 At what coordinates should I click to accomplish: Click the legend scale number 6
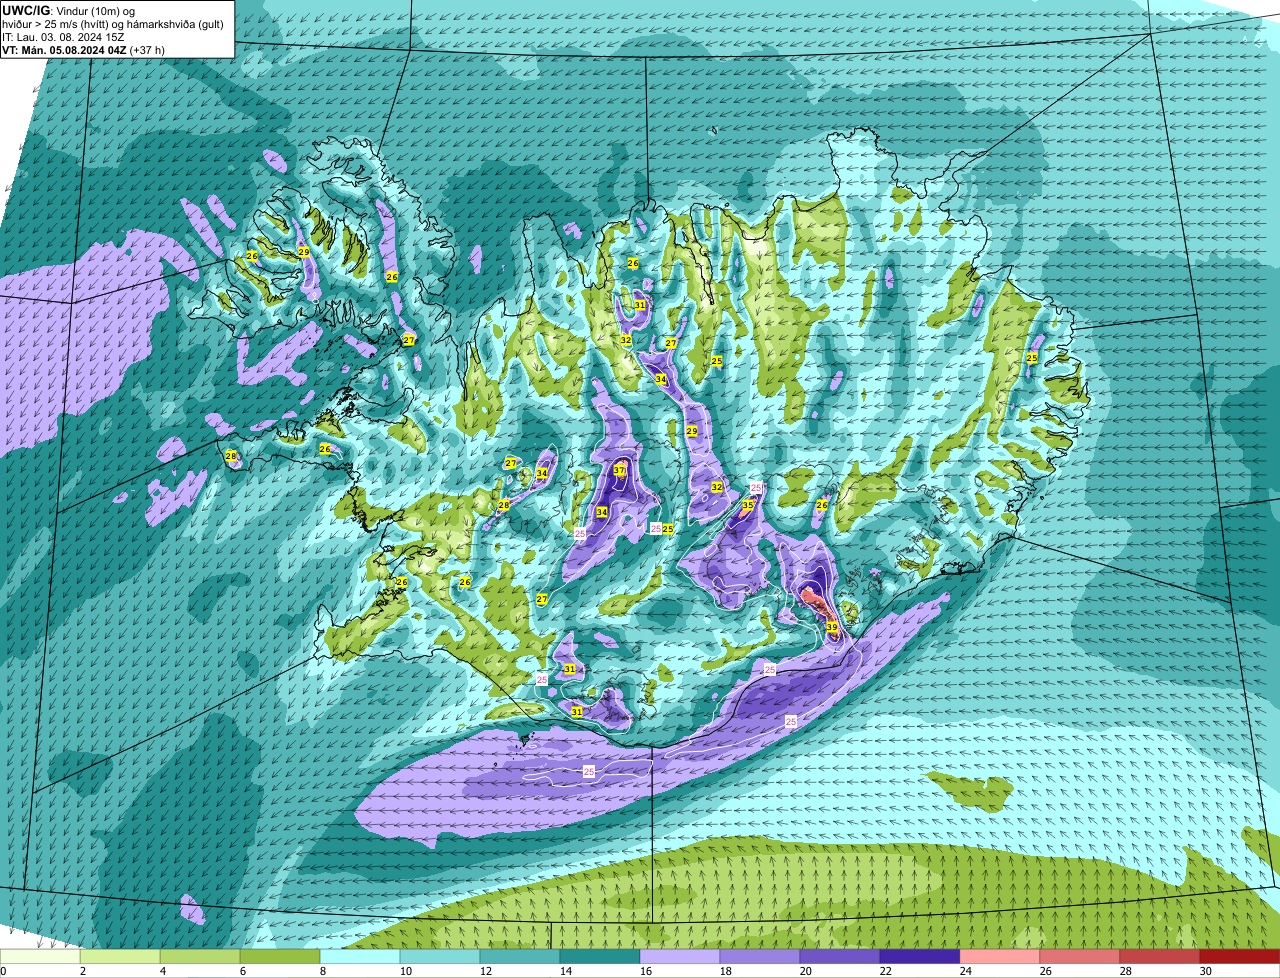(x=243, y=971)
